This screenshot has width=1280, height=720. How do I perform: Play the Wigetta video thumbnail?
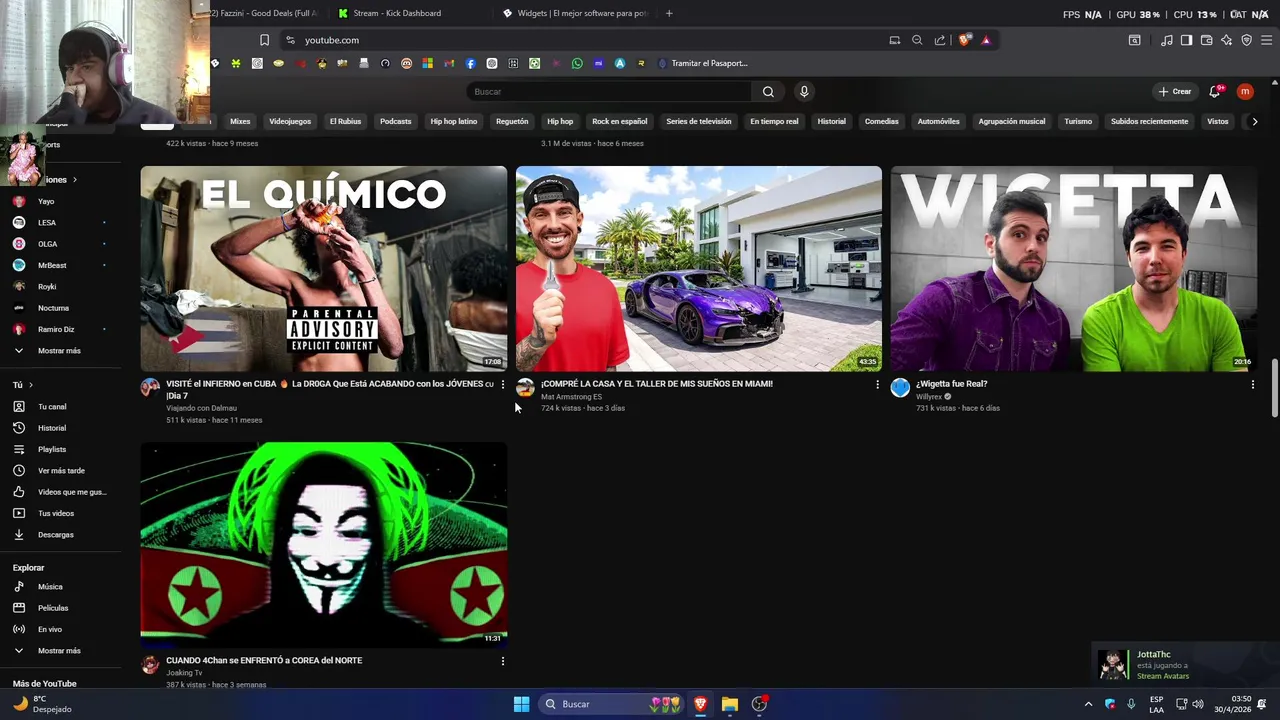(1074, 268)
